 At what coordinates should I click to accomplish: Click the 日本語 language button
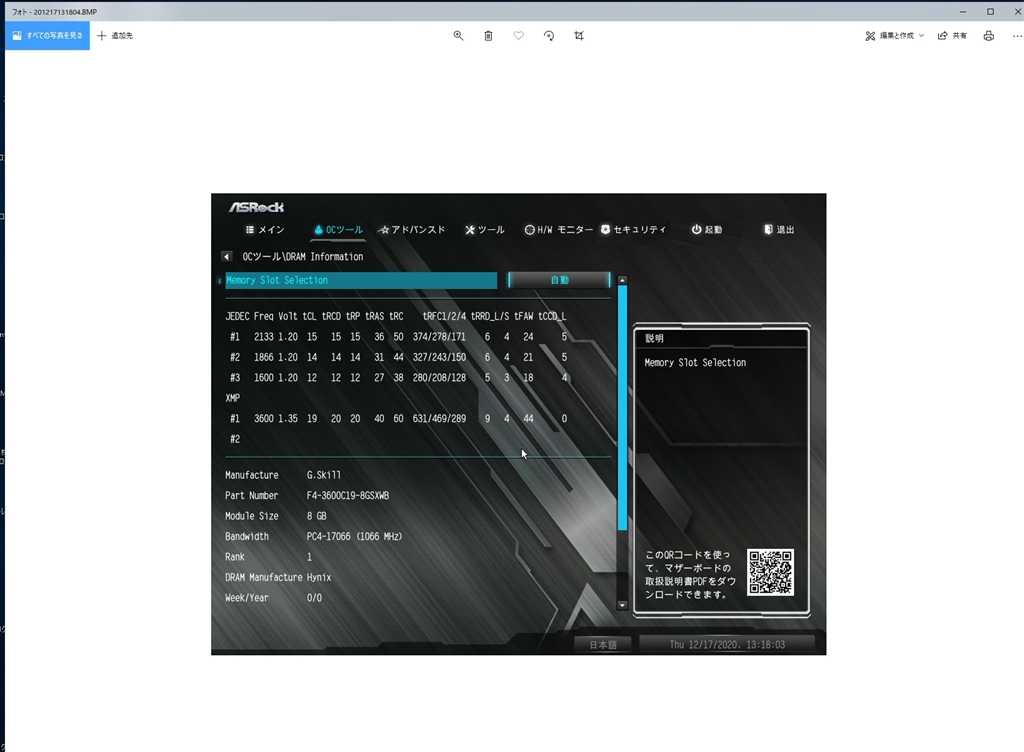tap(603, 645)
